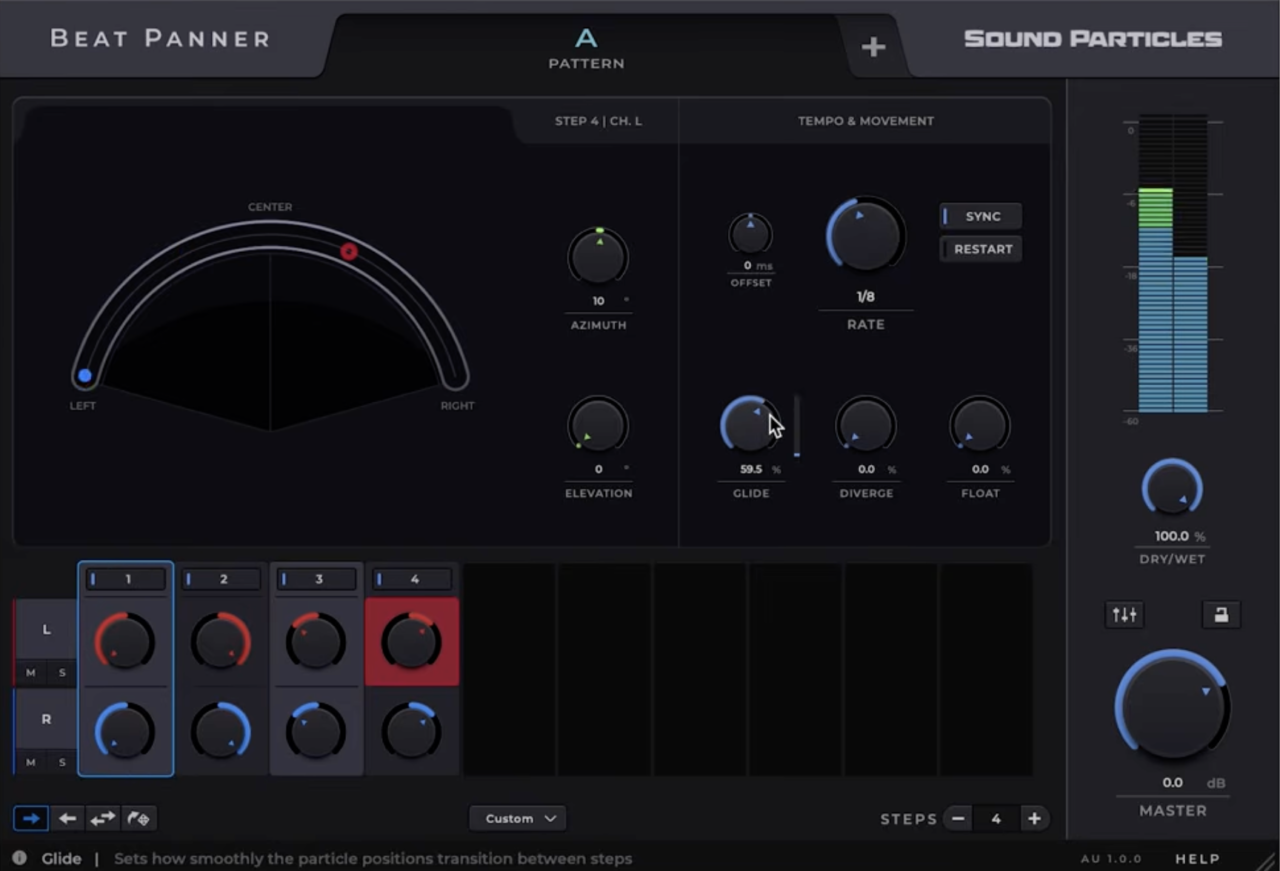Click the Rate knob
1280x871 pixels.
click(865, 236)
